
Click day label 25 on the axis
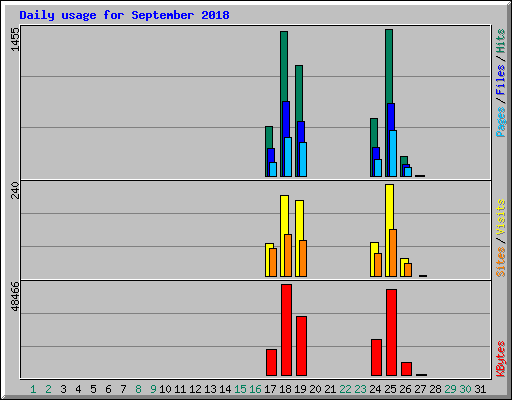390,389
